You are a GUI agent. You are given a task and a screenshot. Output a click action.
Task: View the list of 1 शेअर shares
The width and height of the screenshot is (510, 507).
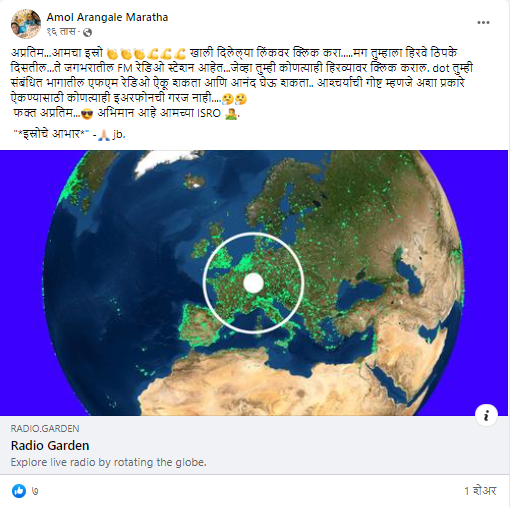coord(480,491)
